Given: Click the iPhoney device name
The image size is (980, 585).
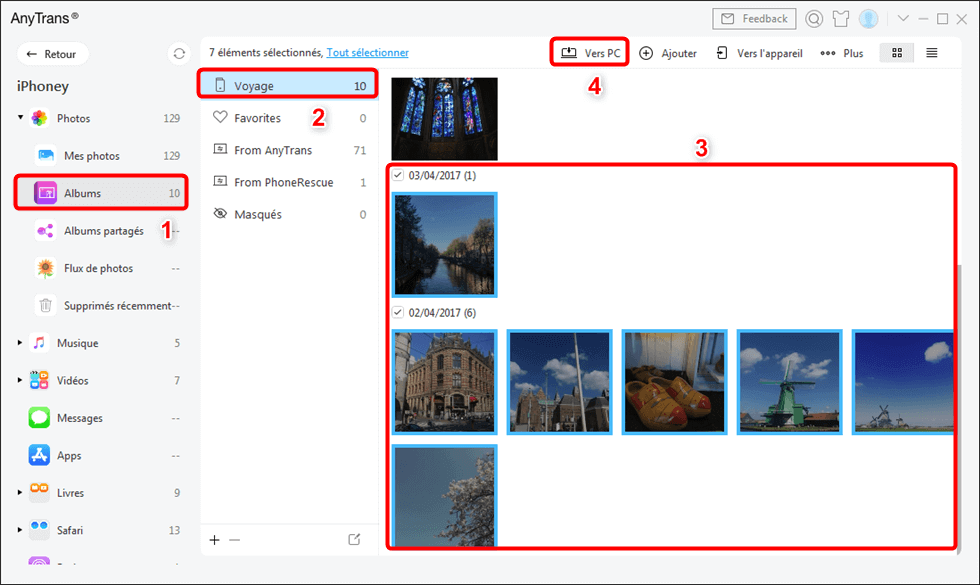Looking at the screenshot, I should [42, 86].
